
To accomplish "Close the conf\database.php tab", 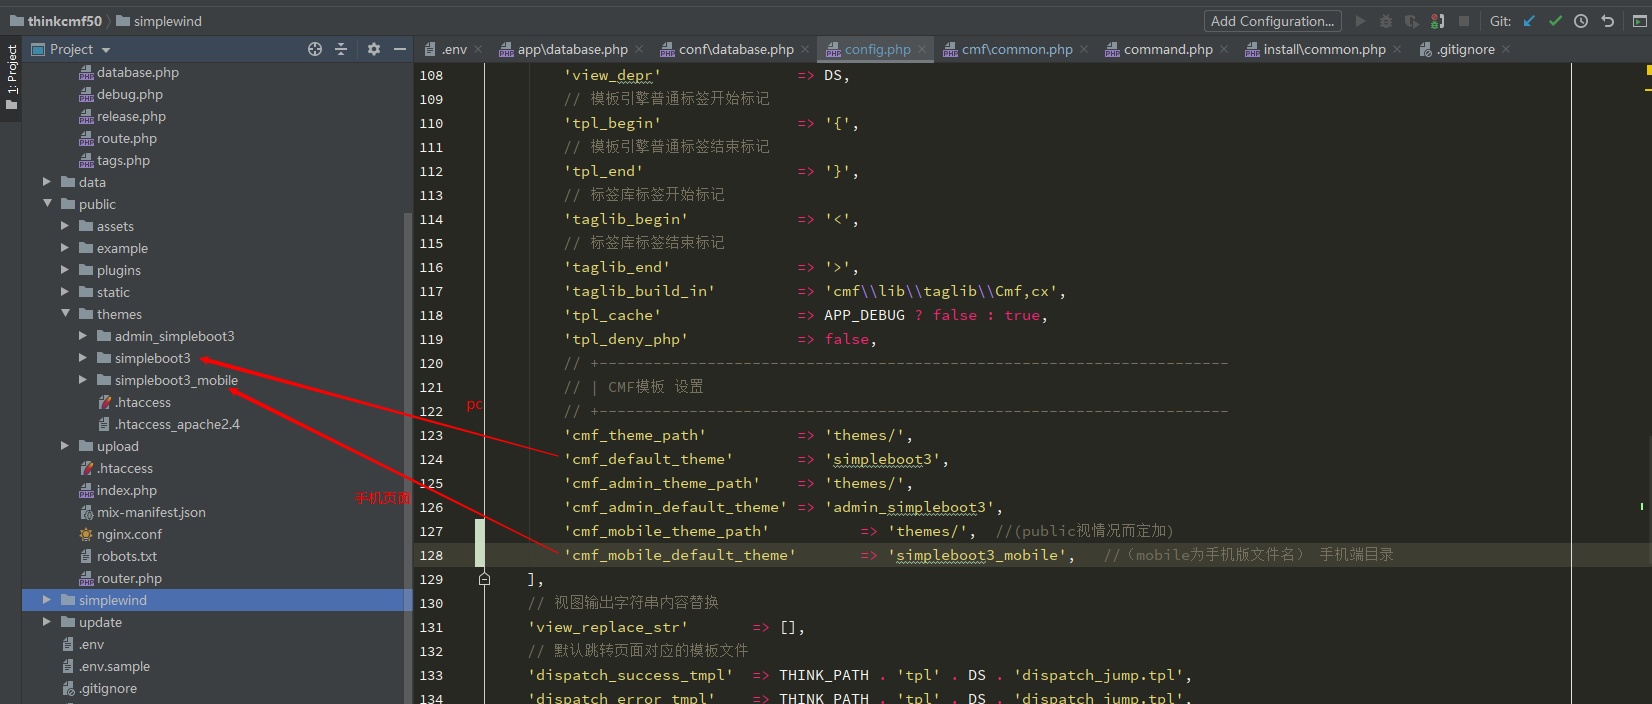I will [x=806, y=49].
